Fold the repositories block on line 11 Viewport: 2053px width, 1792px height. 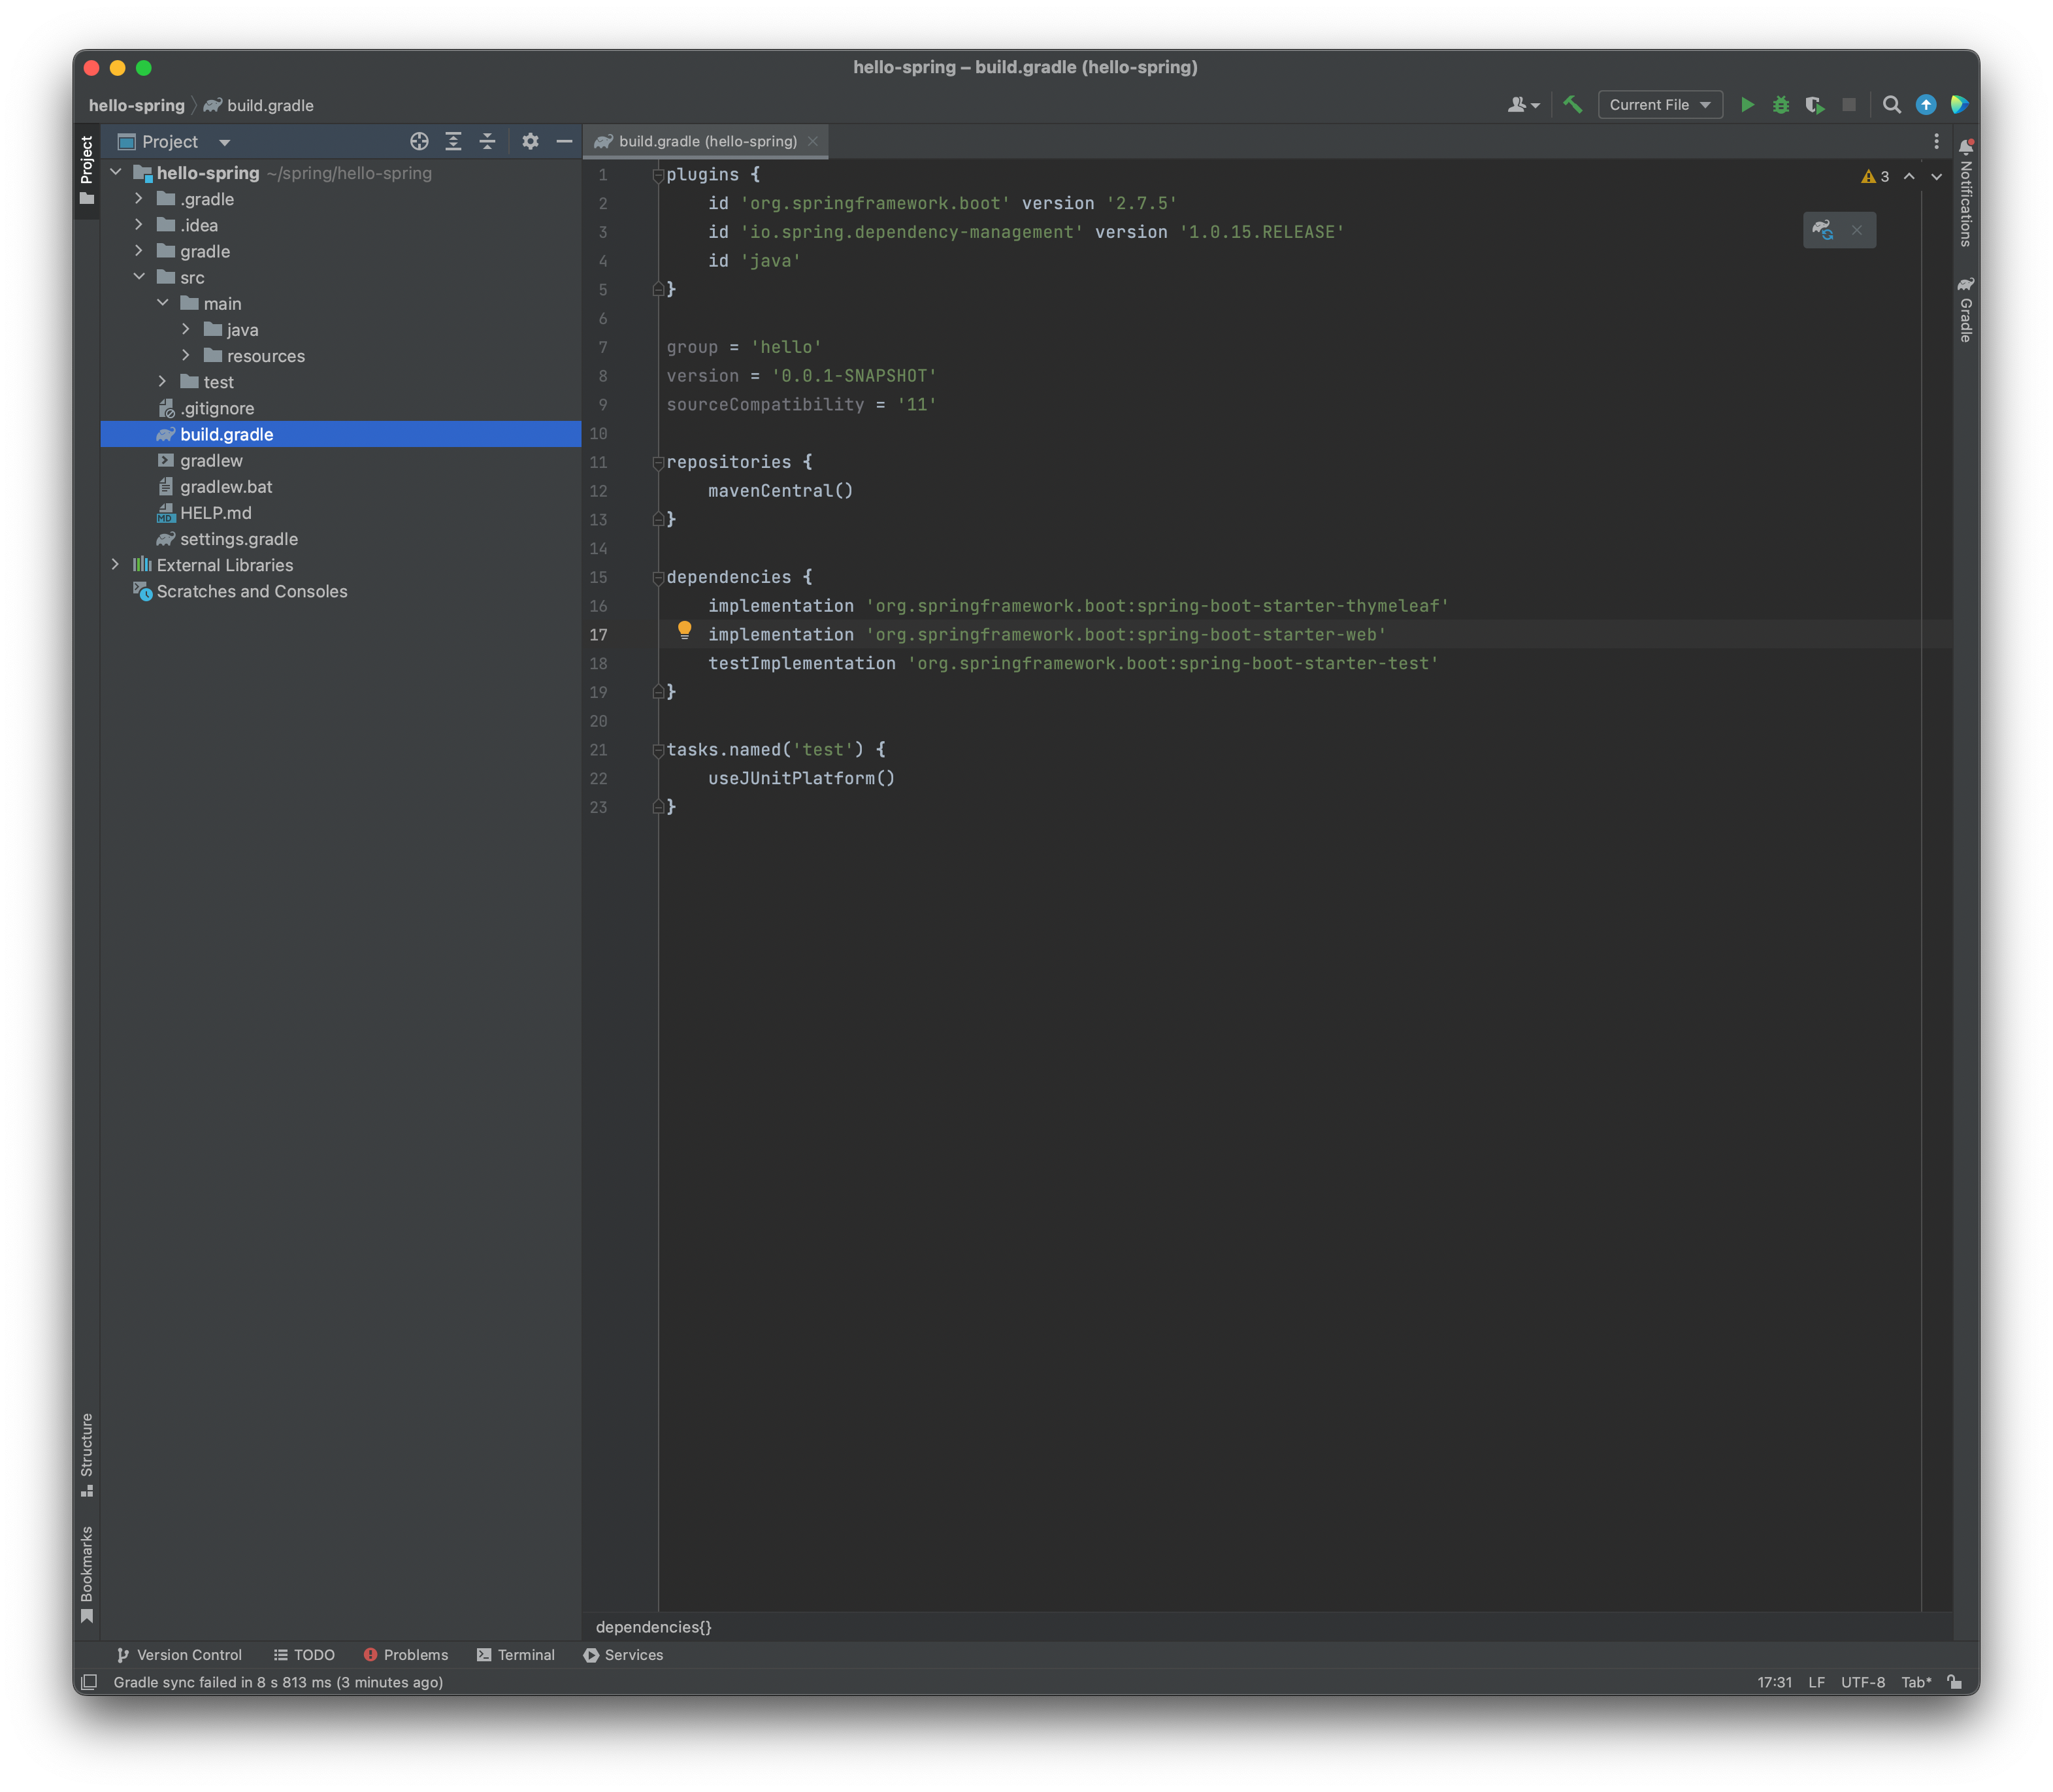(658, 463)
